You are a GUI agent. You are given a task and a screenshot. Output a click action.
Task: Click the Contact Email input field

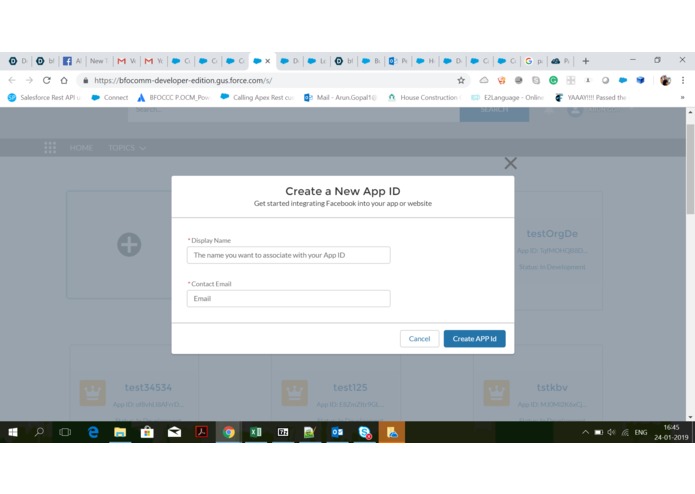pyautogui.click(x=289, y=299)
